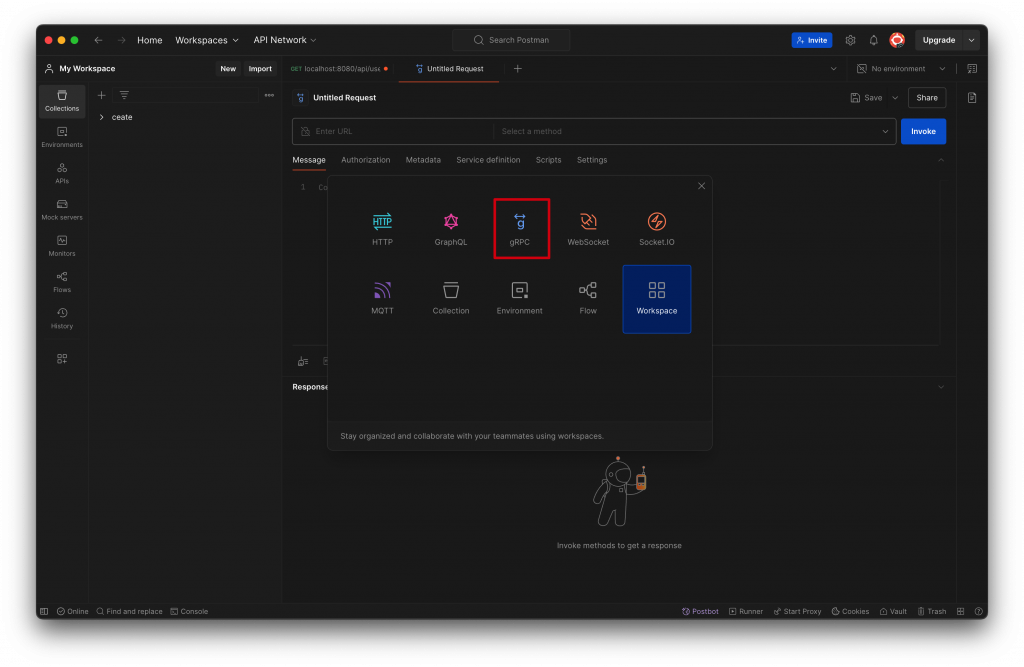Open the environment quick look icon
The width and height of the screenshot is (1024, 667).
tap(972, 69)
